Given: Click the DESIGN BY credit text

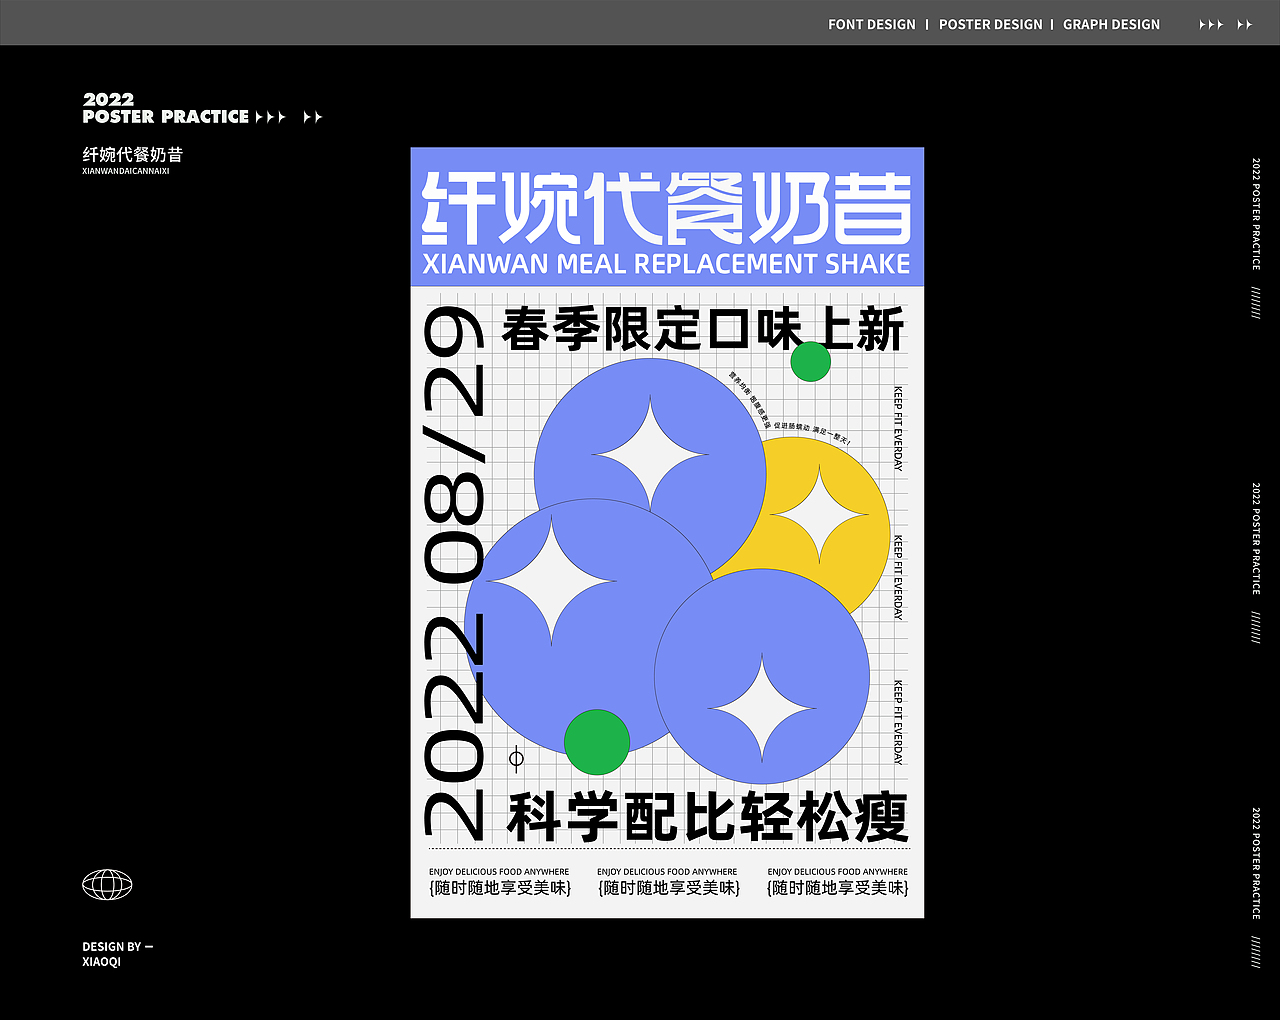Looking at the screenshot, I should [118, 946].
